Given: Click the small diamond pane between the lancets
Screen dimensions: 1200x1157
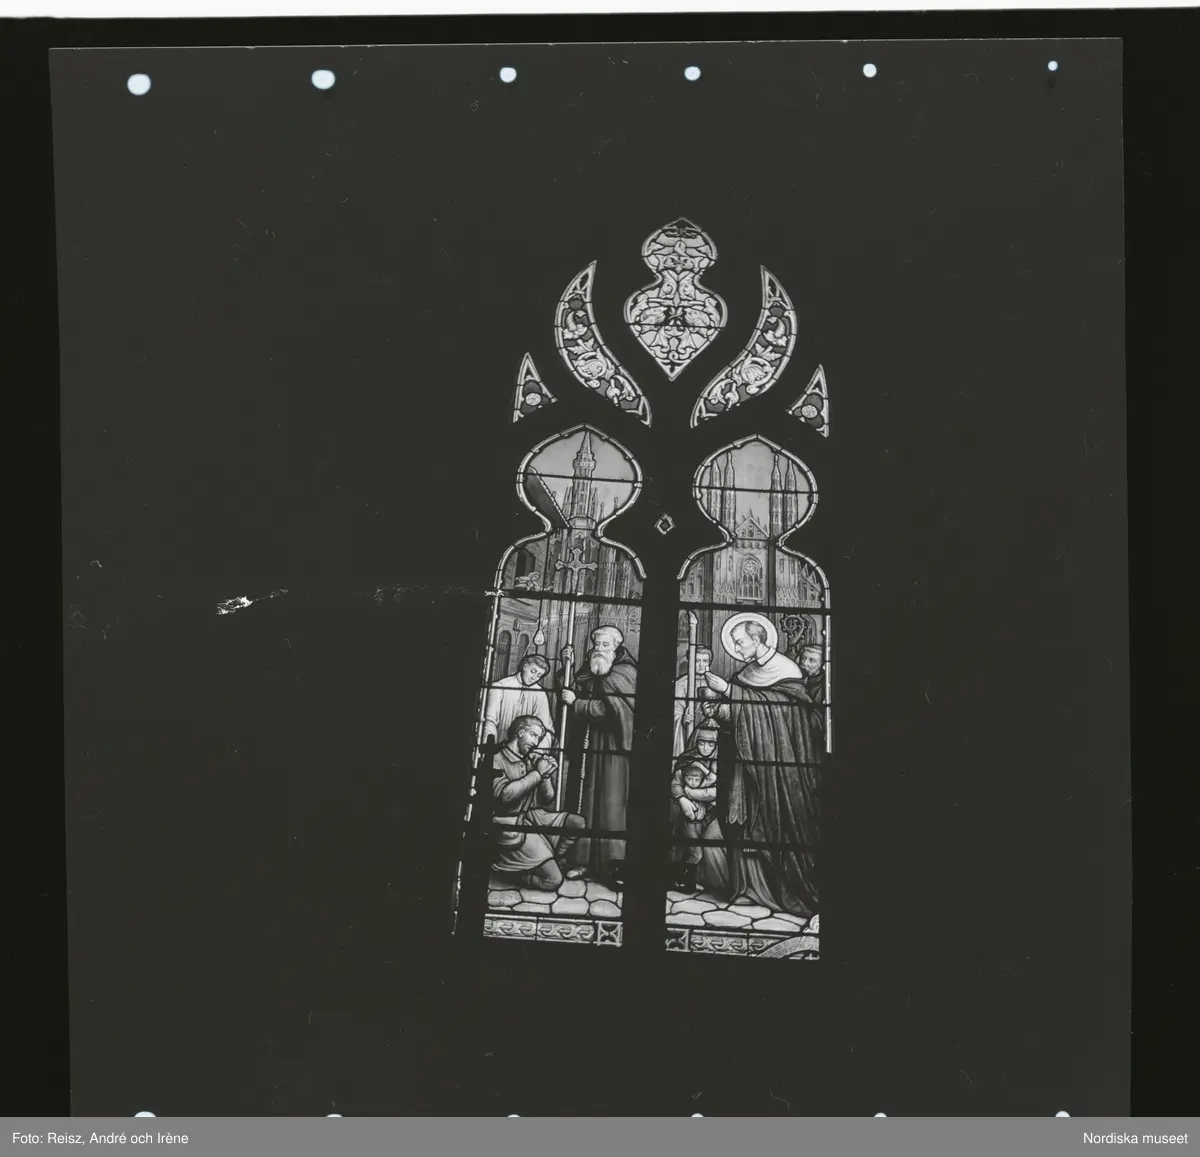Looking at the screenshot, I should click(x=661, y=523).
